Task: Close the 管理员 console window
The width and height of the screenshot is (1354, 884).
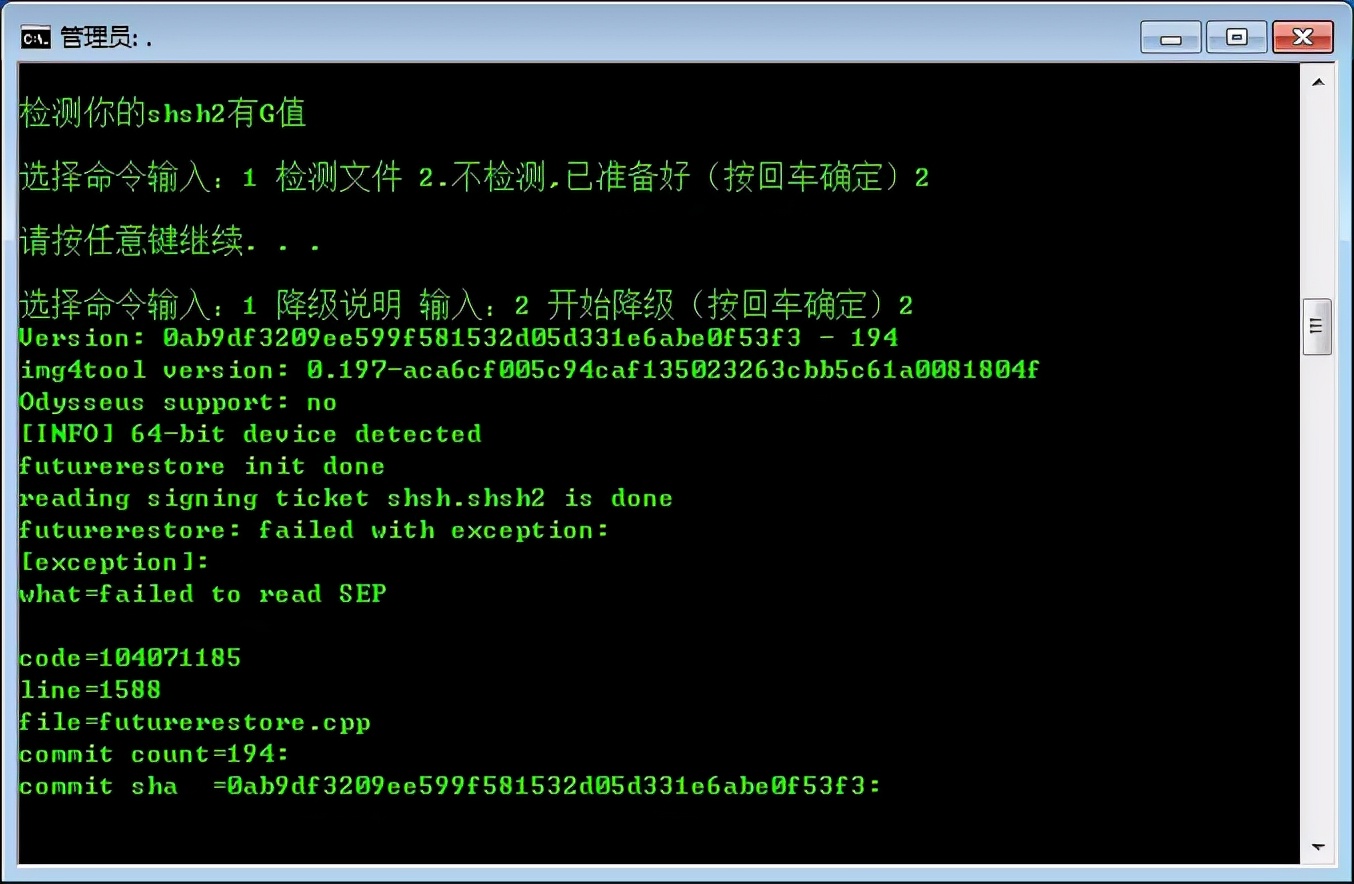Action: 1301,36
